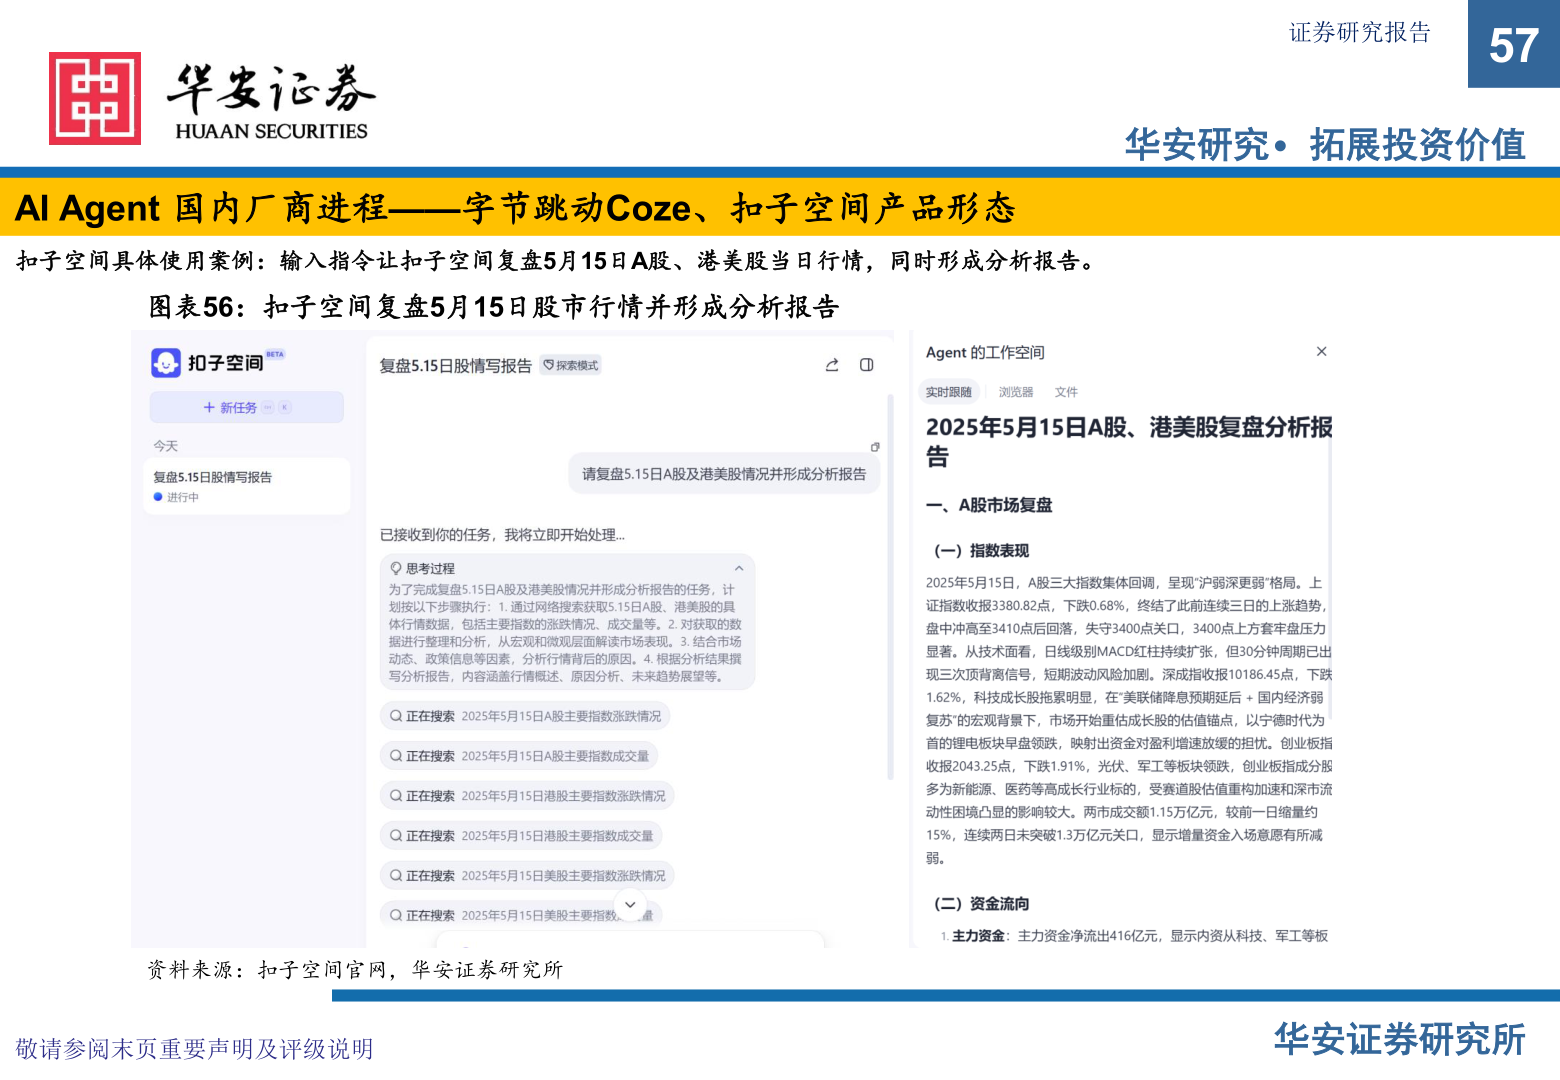Click the Coze Space (扣子空间) logo icon
Image resolution: width=1560 pixels, height=1080 pixels.
click(166, 362)
